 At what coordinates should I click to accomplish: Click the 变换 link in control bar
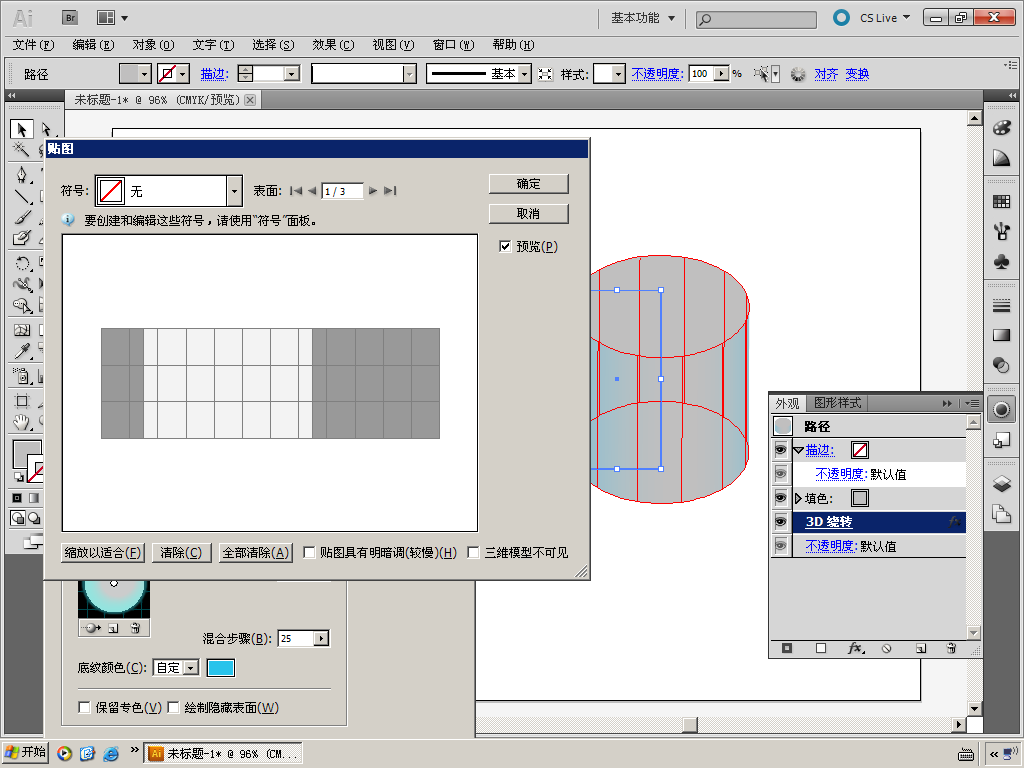(x=857, y=74)
